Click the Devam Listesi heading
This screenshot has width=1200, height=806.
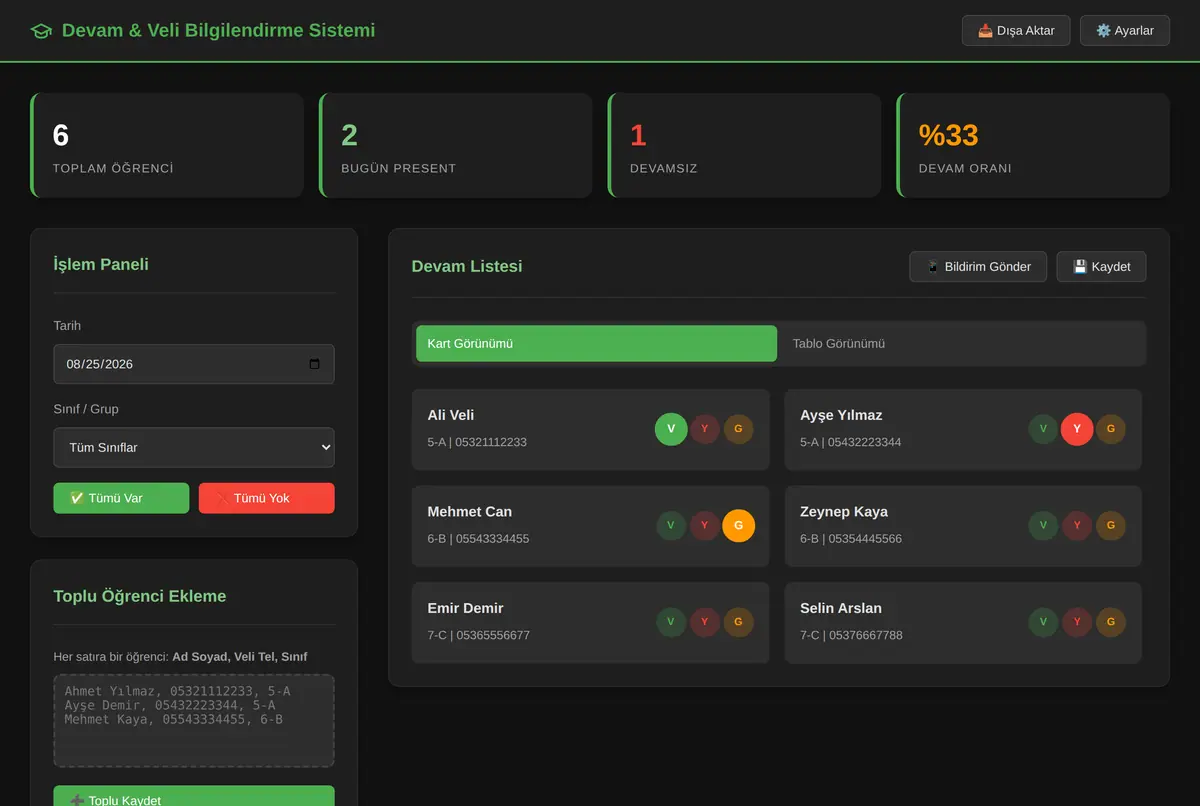pos(467,266)
